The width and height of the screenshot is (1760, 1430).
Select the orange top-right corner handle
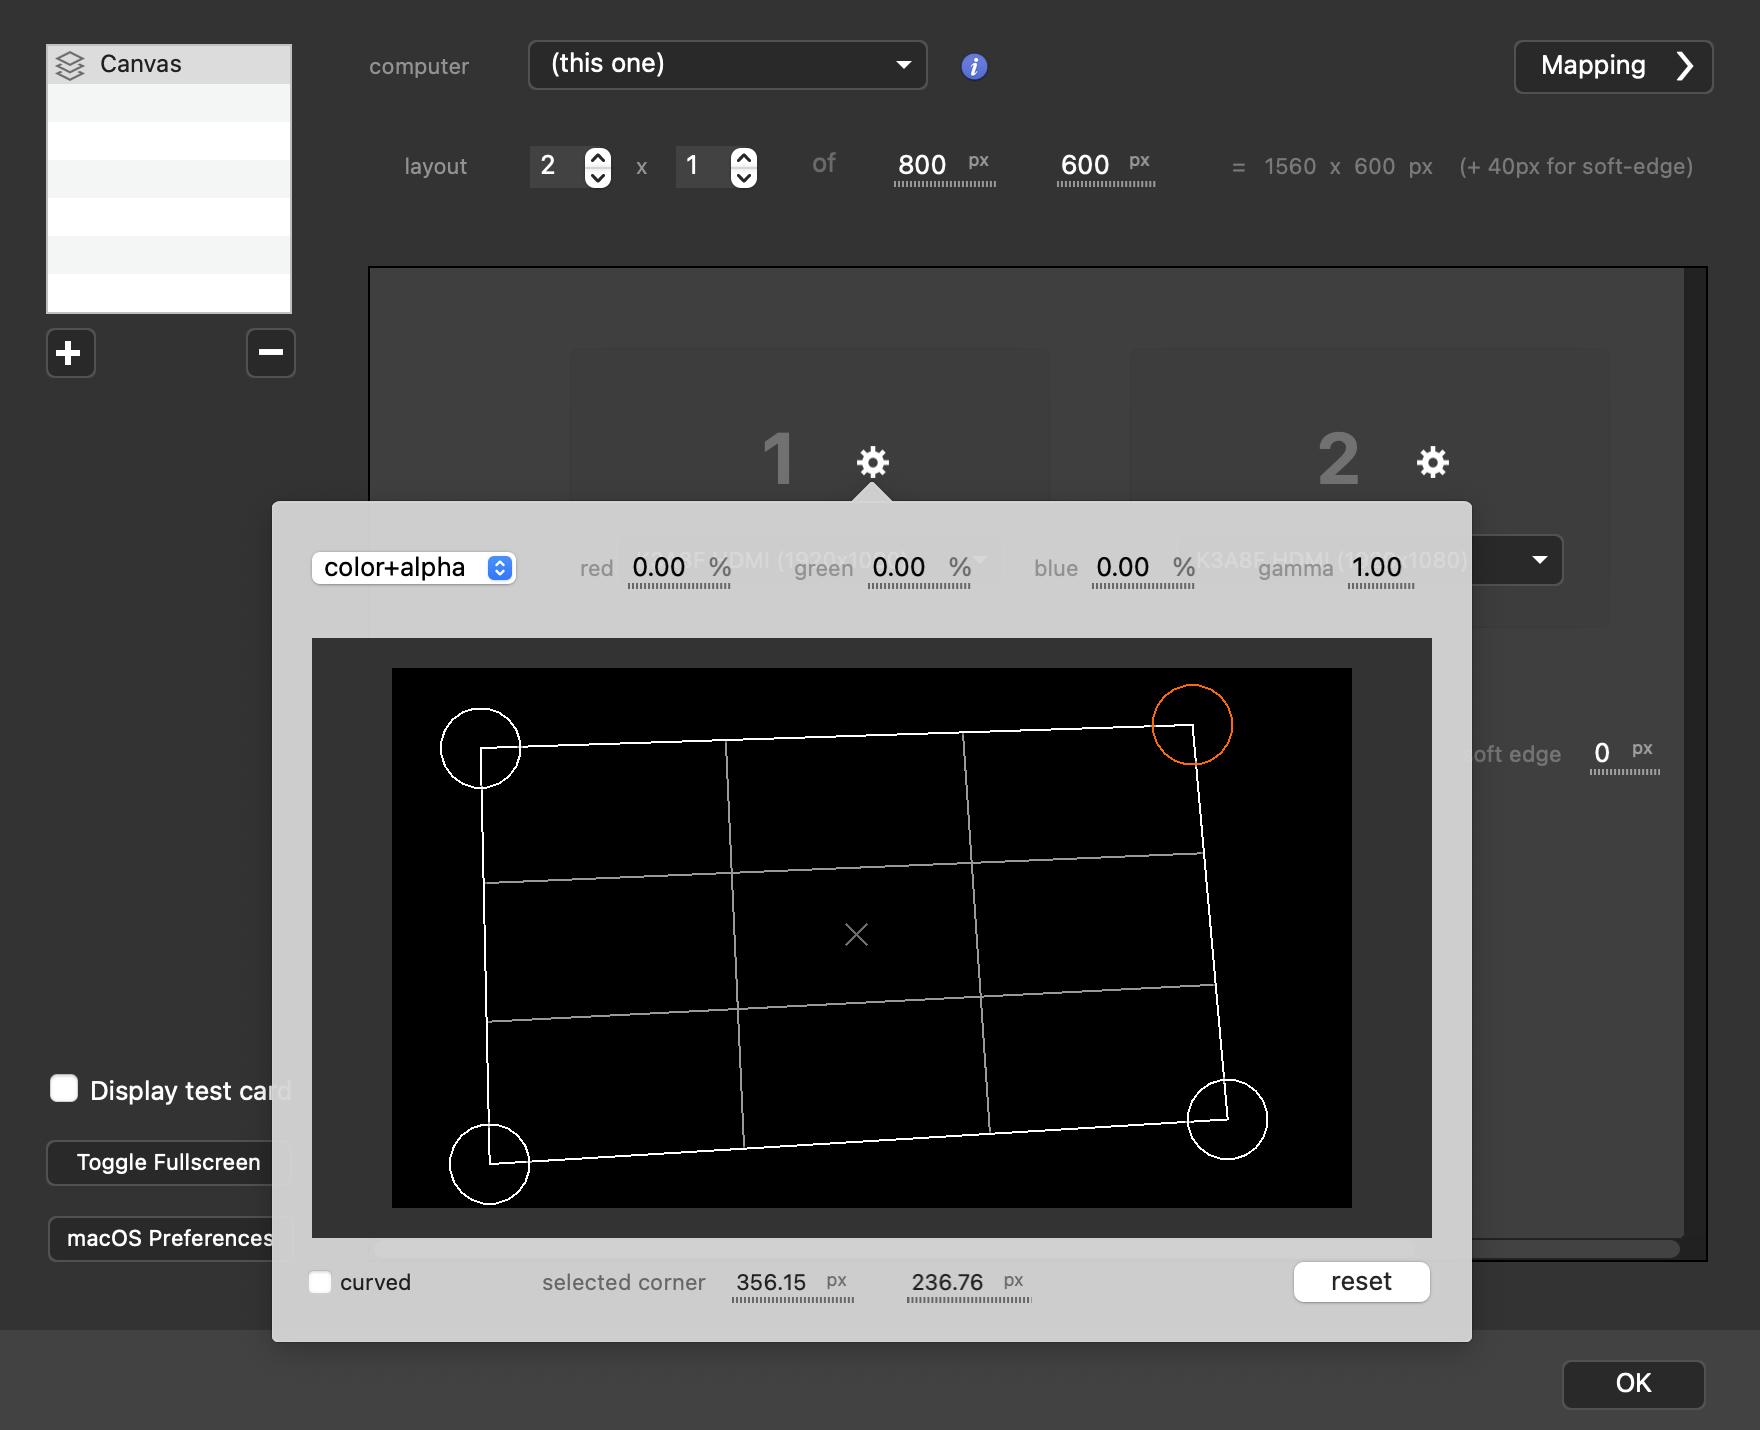click(1192, 725)
